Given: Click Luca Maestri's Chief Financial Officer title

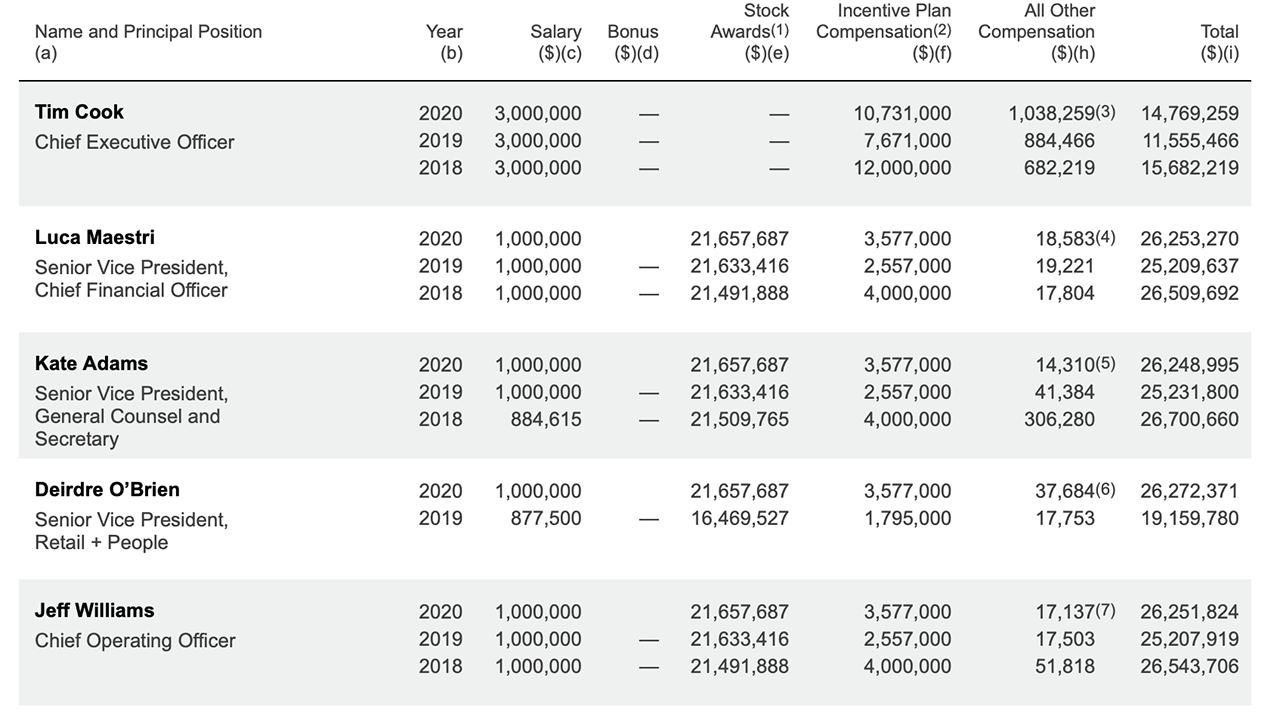Looking at the screenshot, I should 131,290.
